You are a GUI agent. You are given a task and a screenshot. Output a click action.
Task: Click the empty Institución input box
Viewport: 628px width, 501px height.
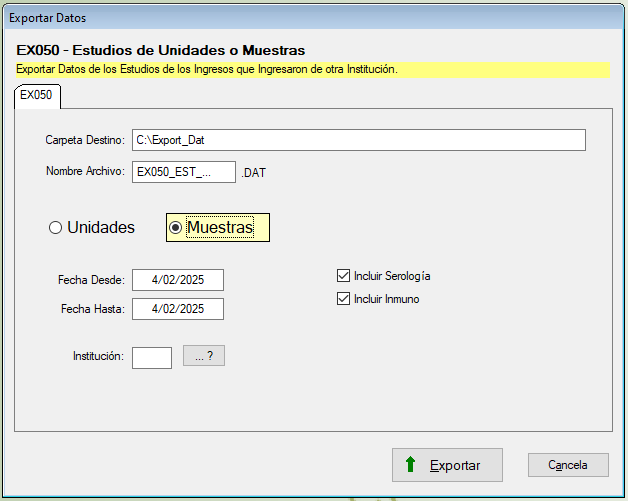pos(152,357)
